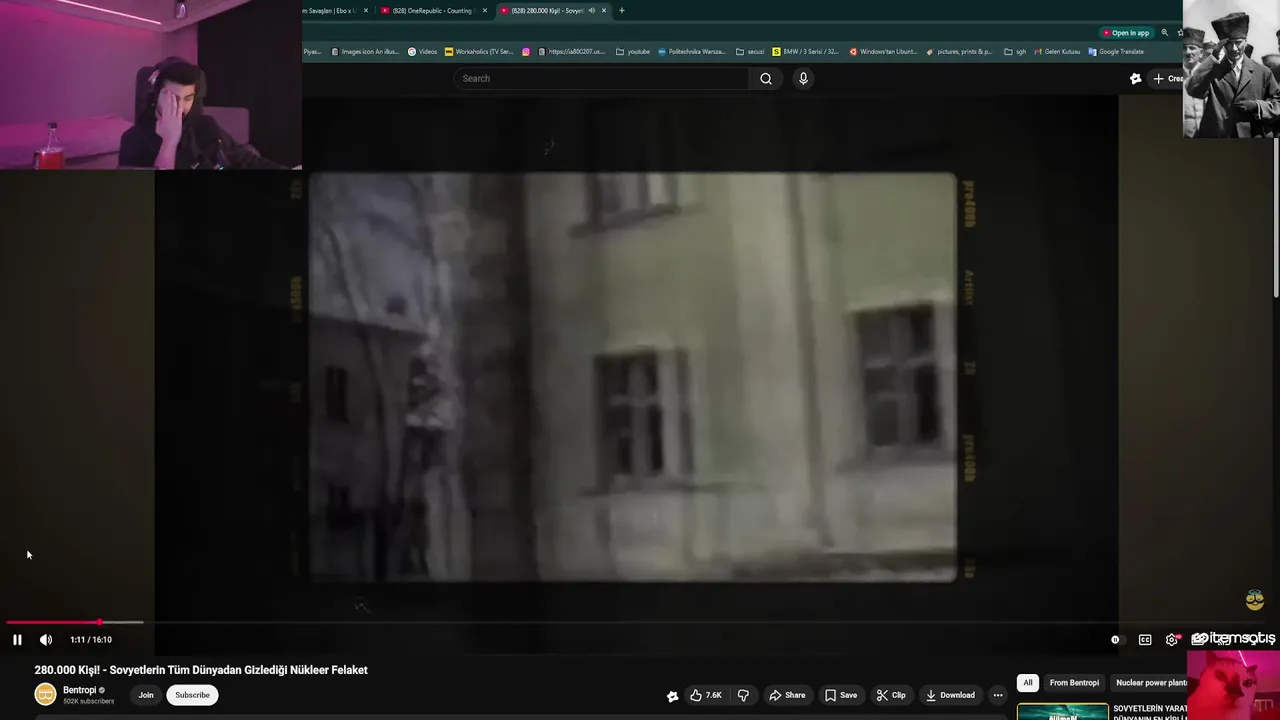Open the sgh bookmarks folder
The height and width of the screenshot is (720, 1280).
(1016, 52)
